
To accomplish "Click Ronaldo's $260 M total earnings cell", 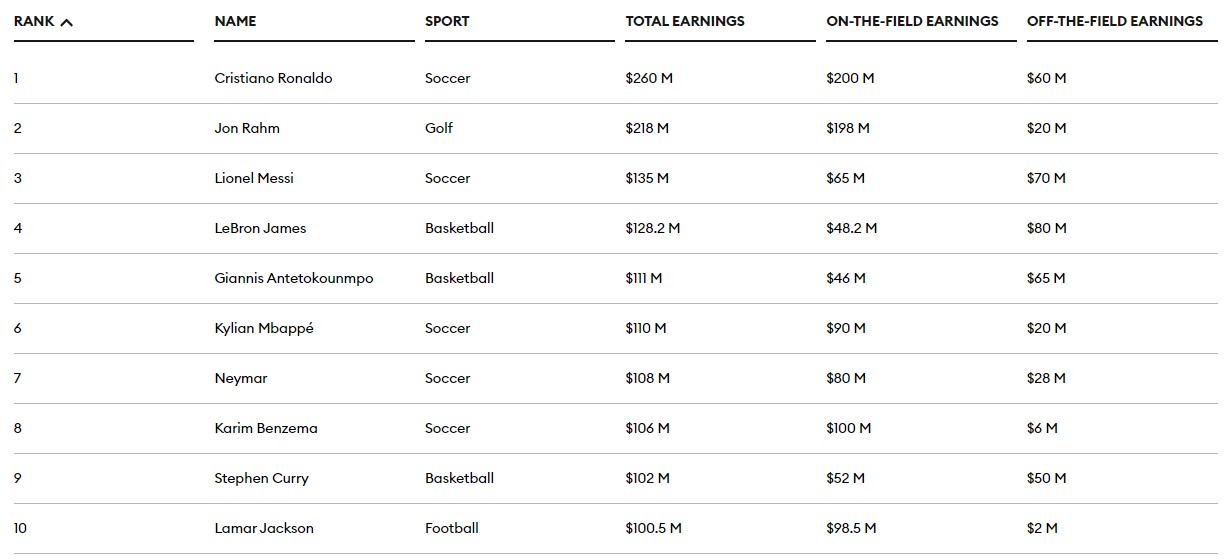I will (x=647, y=78).
